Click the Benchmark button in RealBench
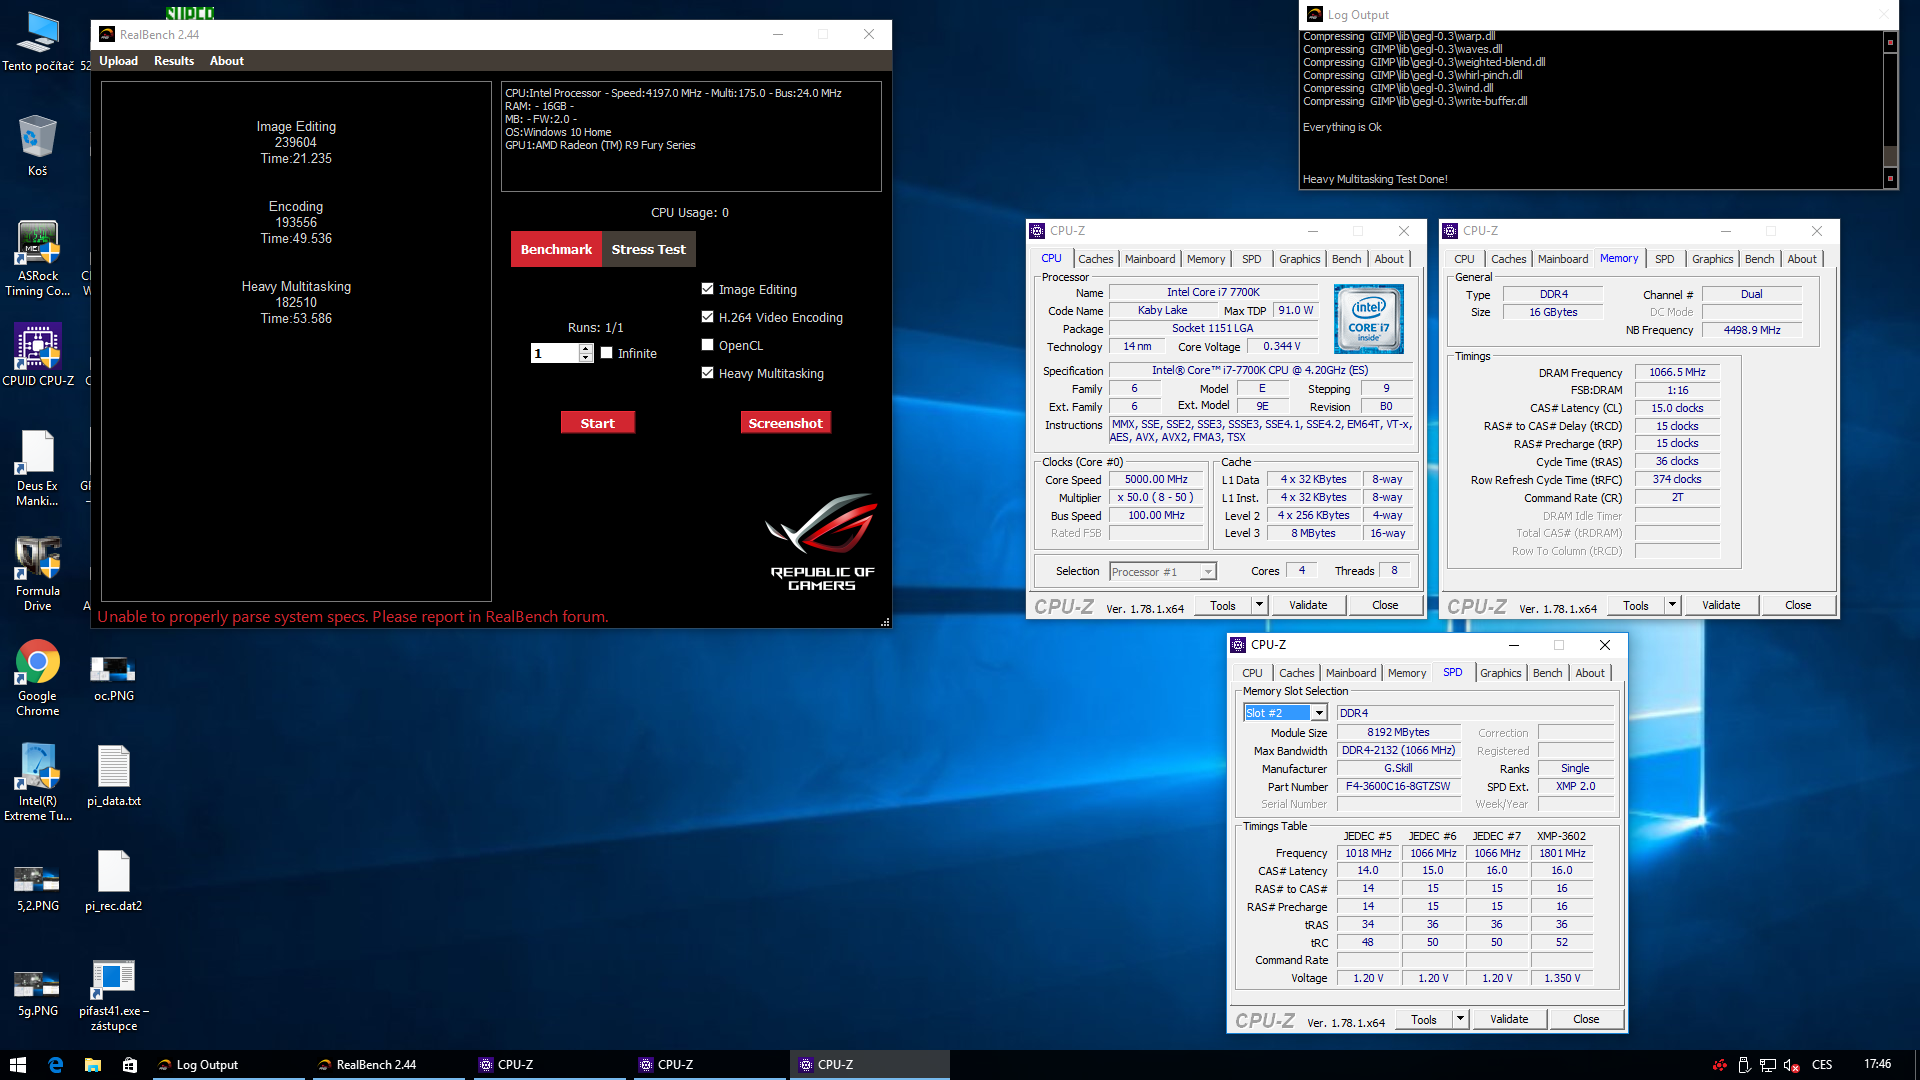 click(555, 249)
